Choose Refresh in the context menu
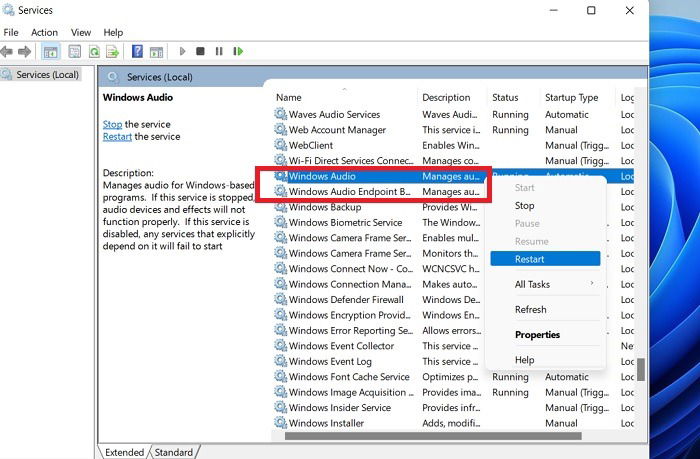Image resolution: width=700 pixels, height=459 pixels. click(545, 309)
